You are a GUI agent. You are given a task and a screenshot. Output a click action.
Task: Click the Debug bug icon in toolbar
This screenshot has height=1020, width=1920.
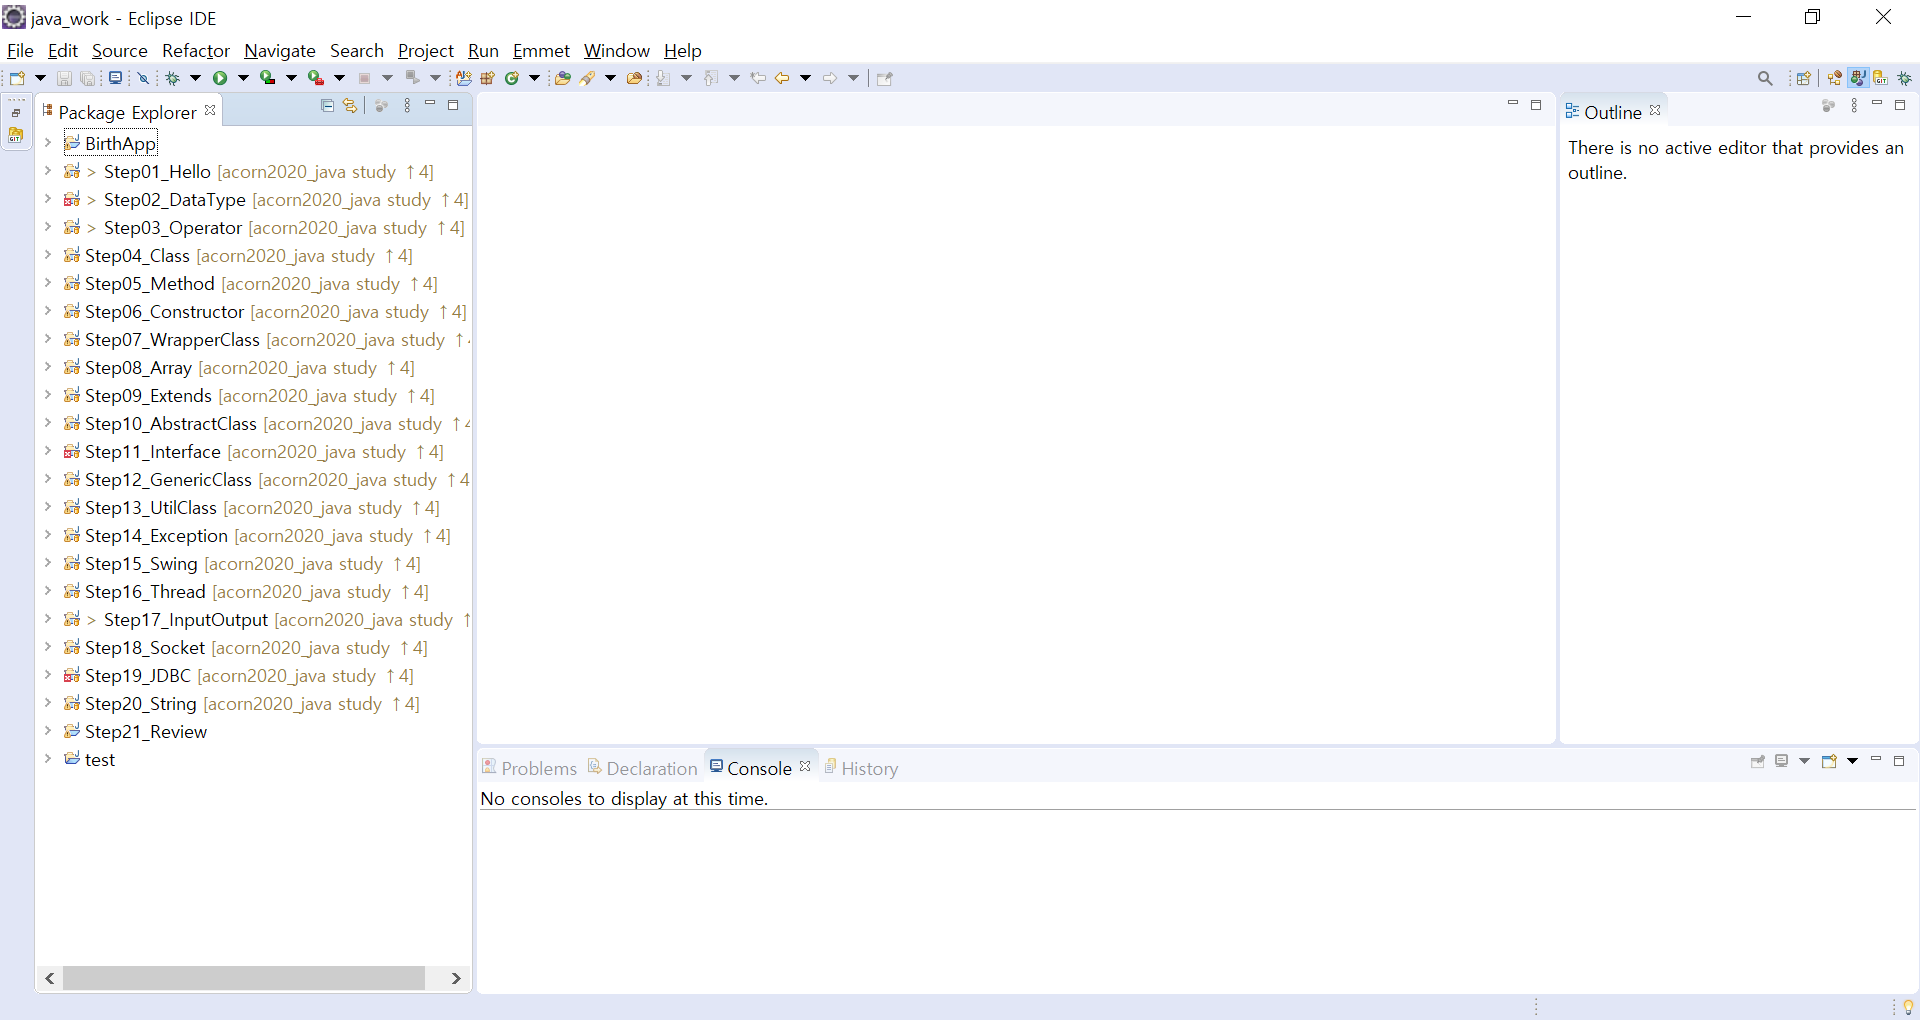tap(173, 78)
